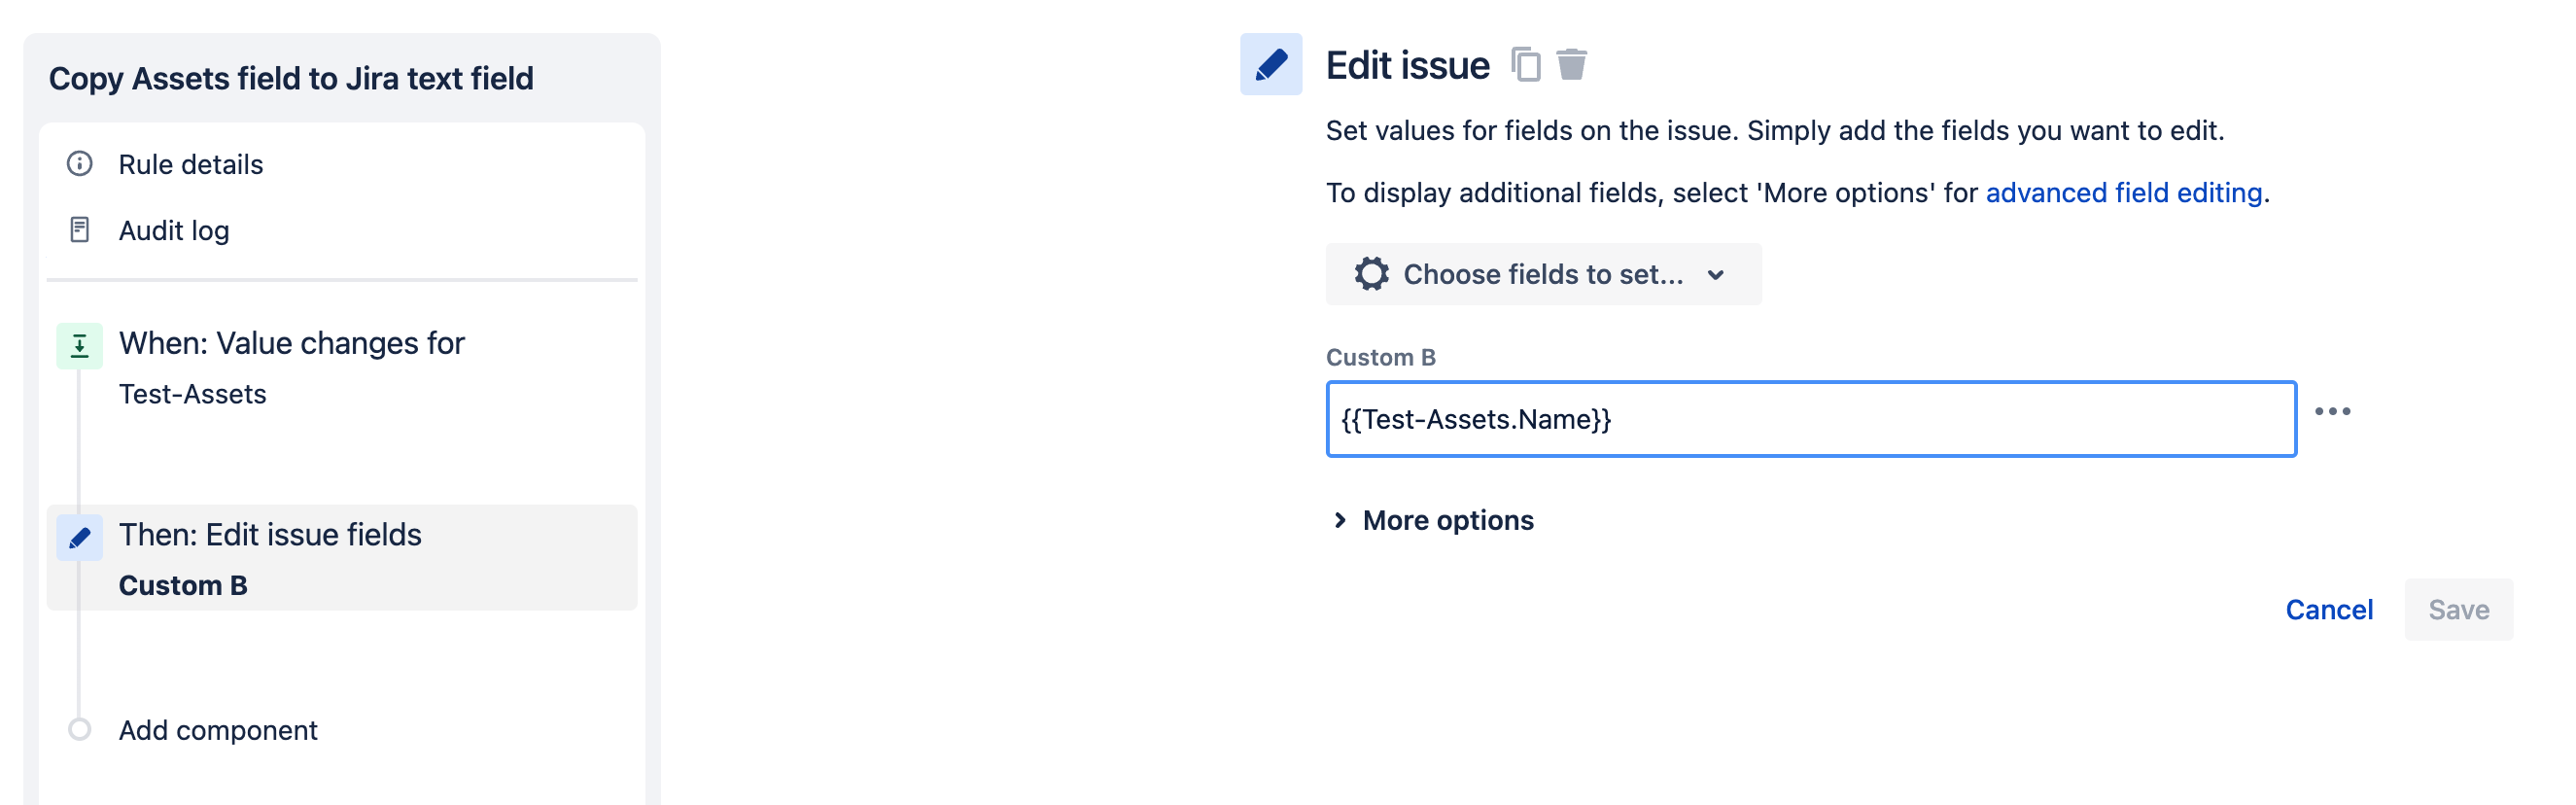
Task: Open the Custom B field three-dots menu
Action: coord(2331,412)
